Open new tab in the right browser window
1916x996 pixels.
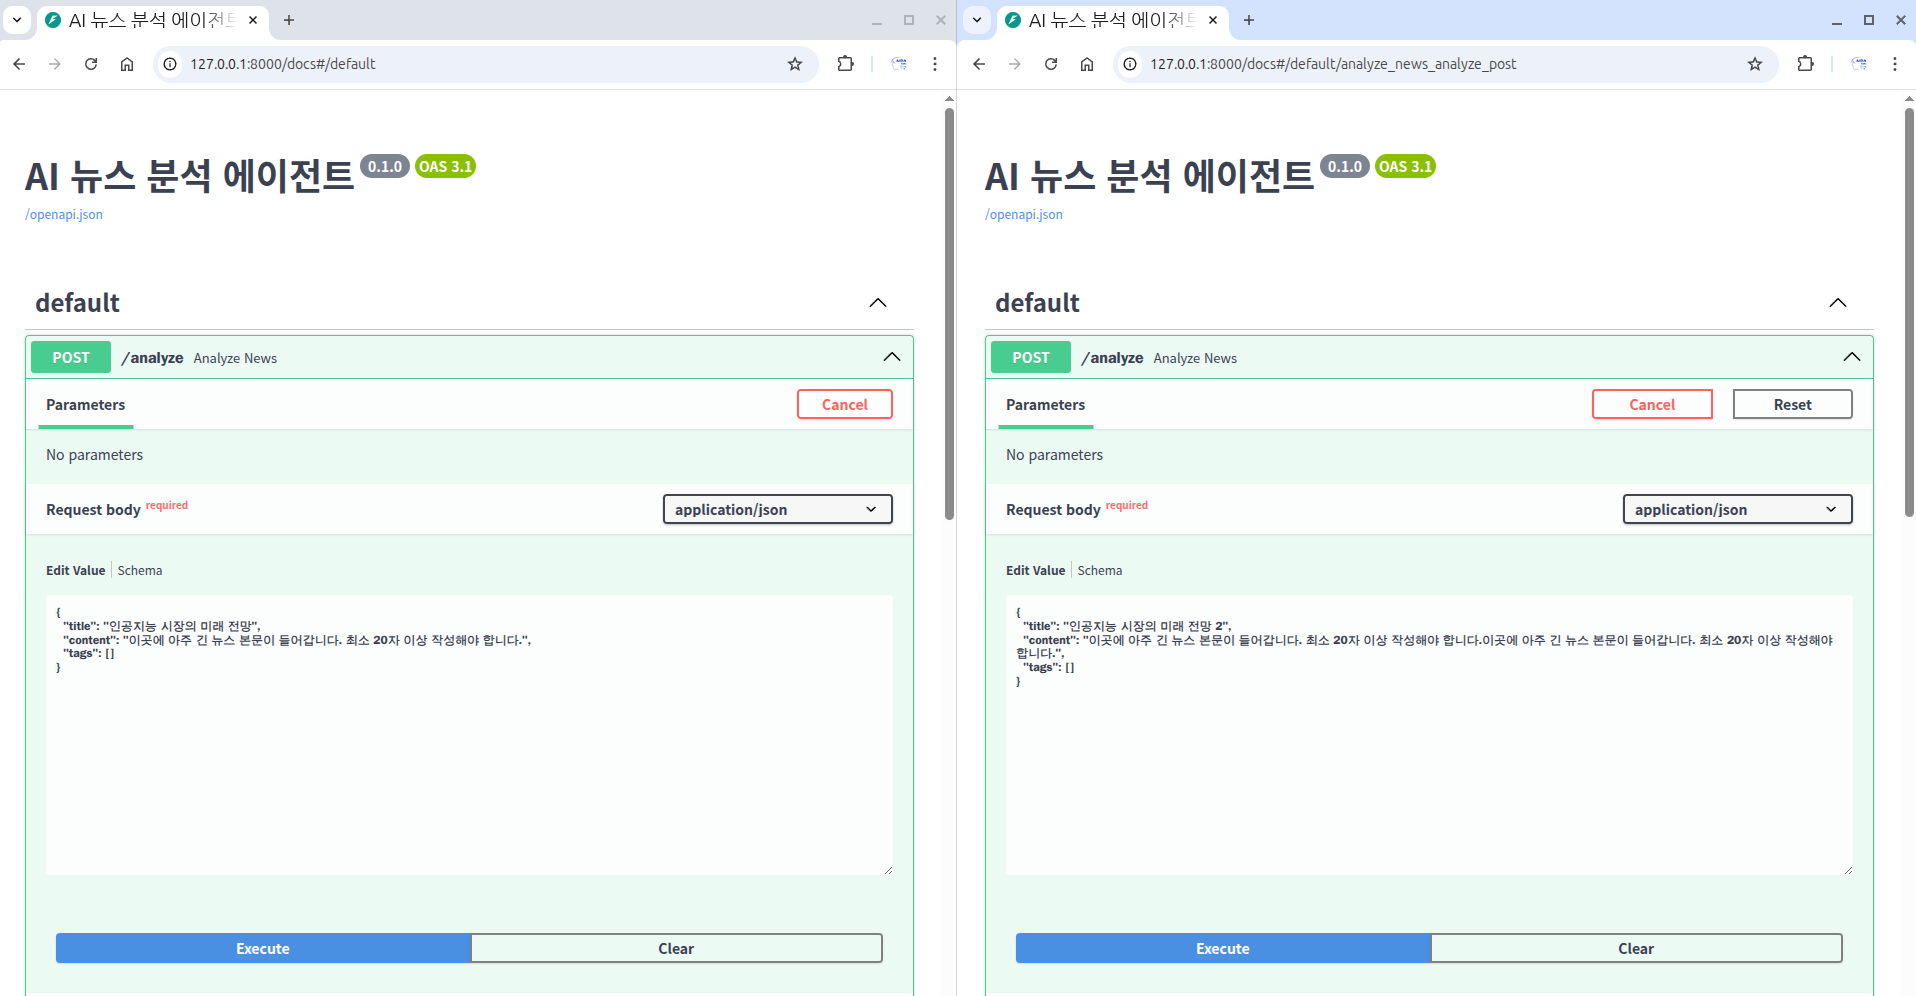click(1248, 20)
